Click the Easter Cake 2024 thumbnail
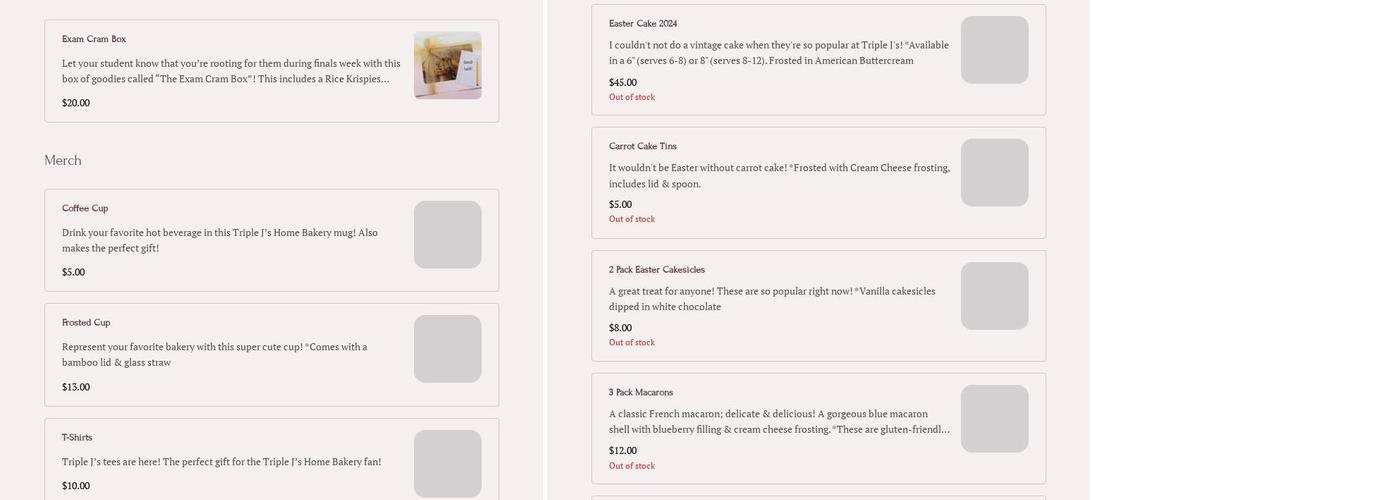1400x500 pixels. coord(994,50)
